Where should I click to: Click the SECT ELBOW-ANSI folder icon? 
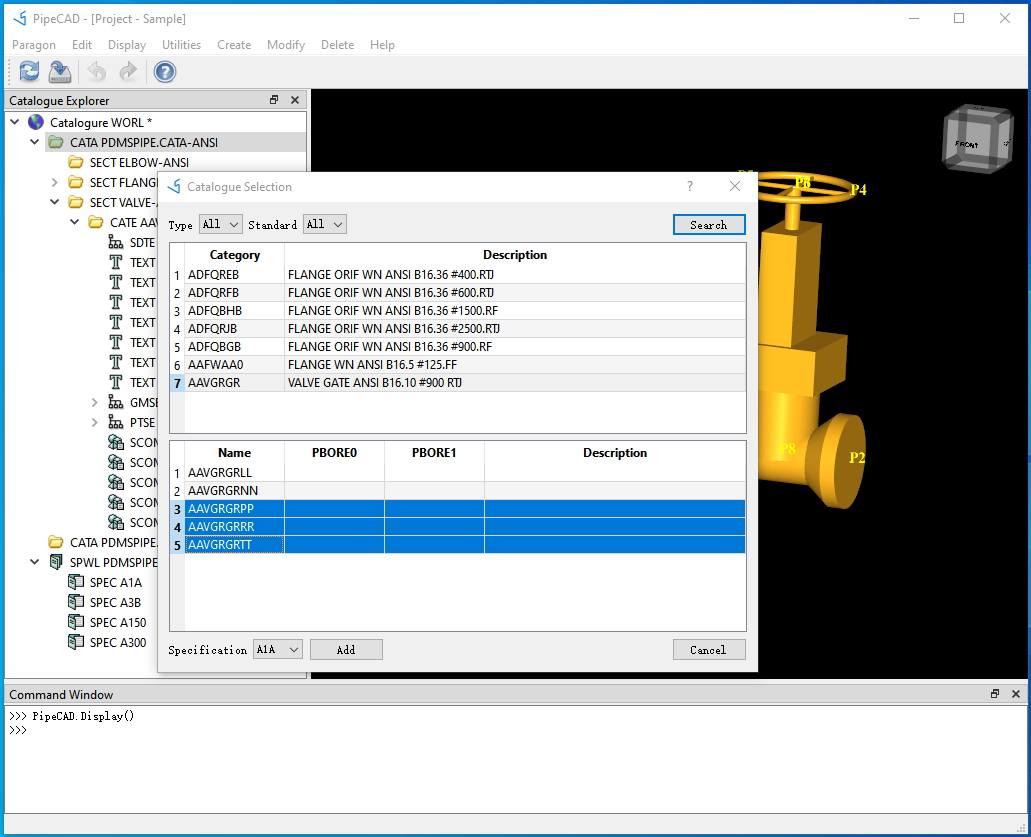76,162
